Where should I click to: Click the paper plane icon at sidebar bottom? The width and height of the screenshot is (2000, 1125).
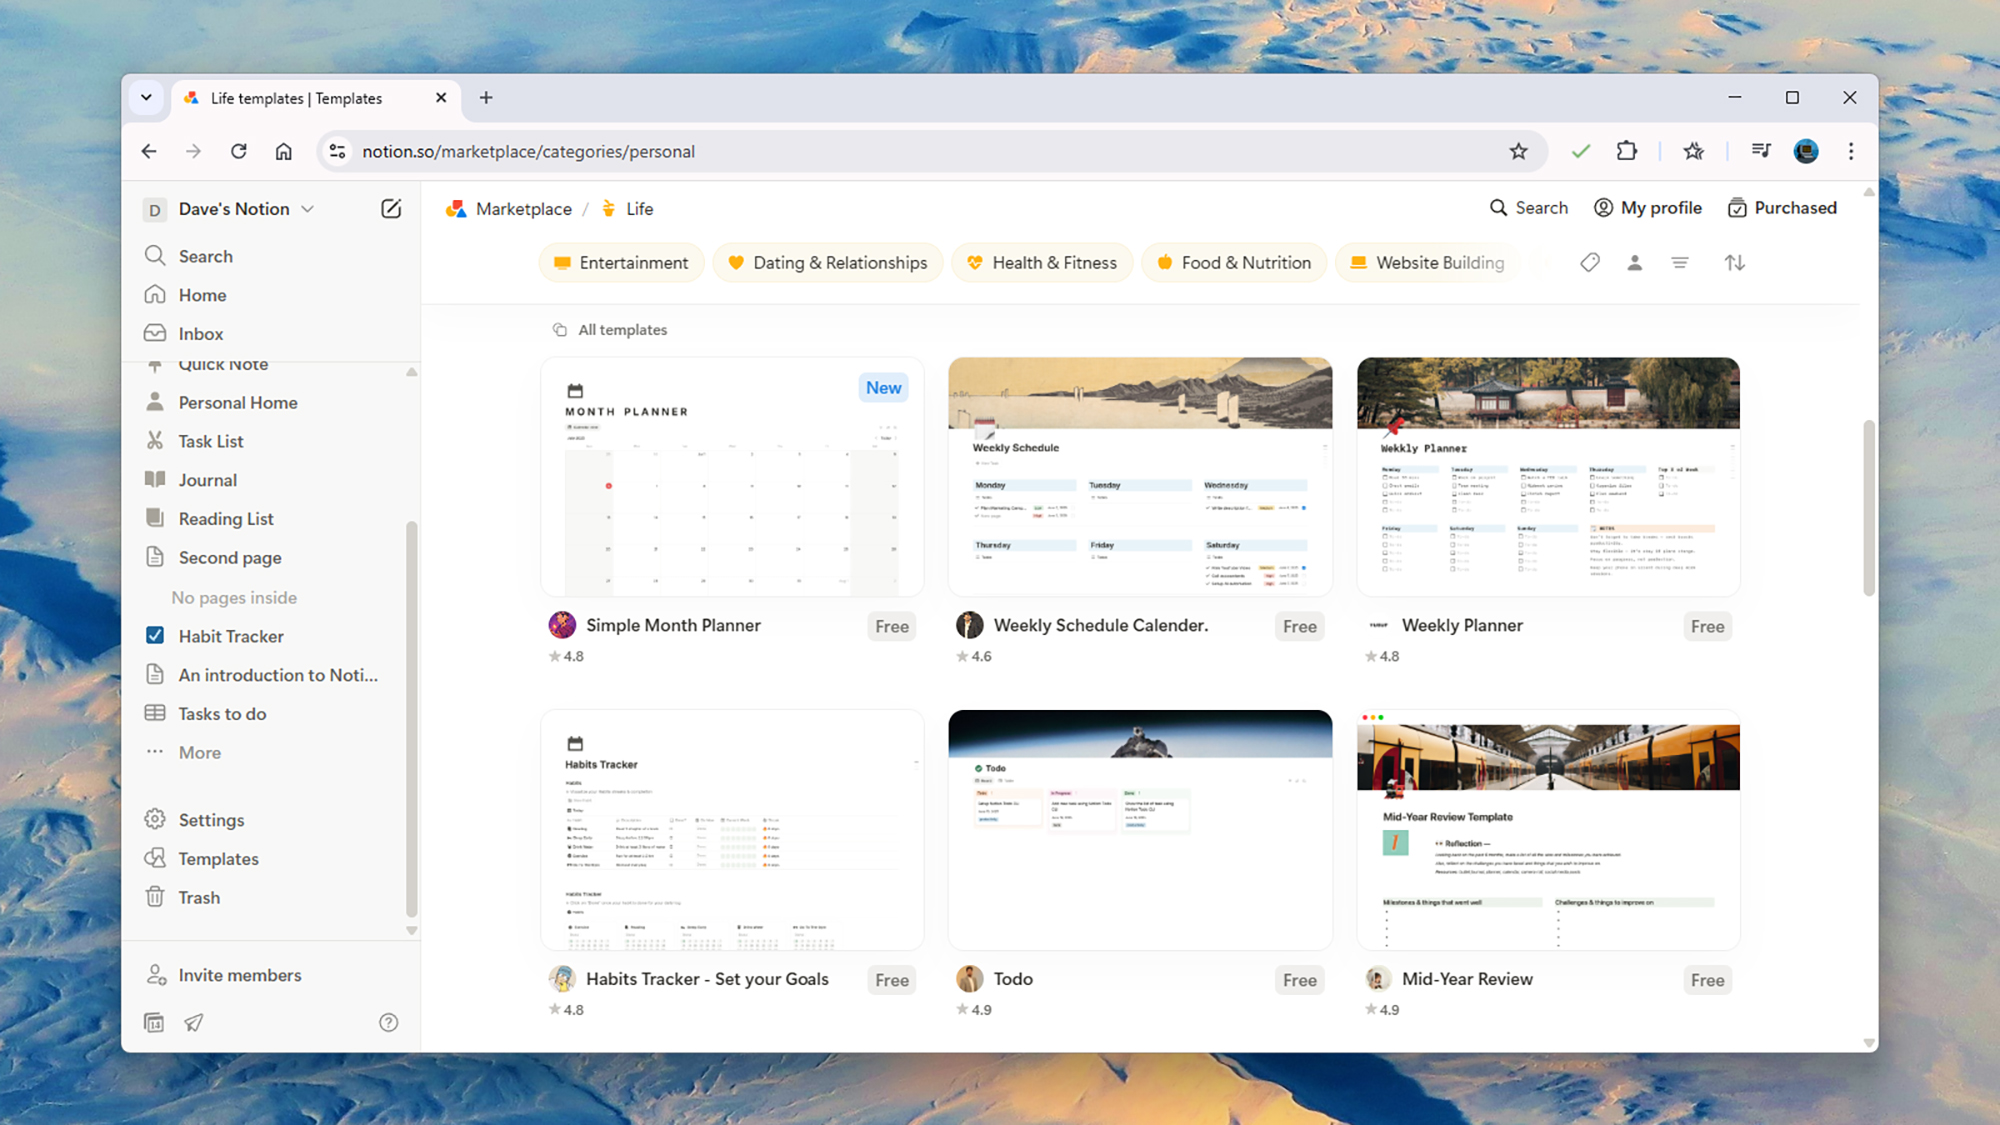(x=194, y=1022)
